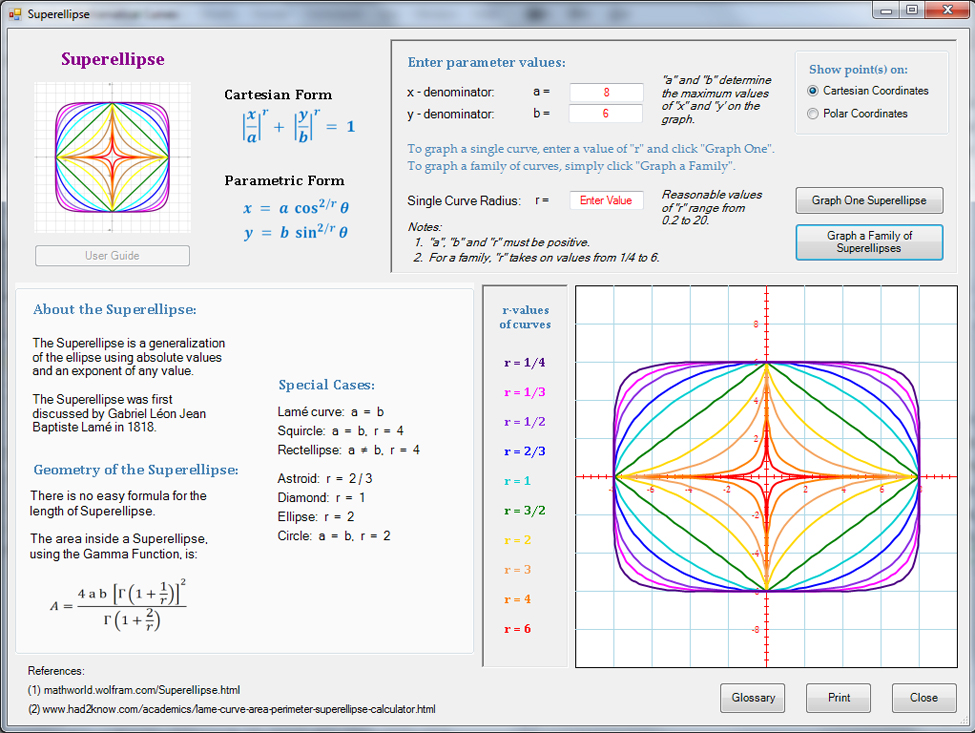The width and height of the screenshot is (975, 733).
Task: Select Polar Coordinates radio button
Action: pos(813,114)
